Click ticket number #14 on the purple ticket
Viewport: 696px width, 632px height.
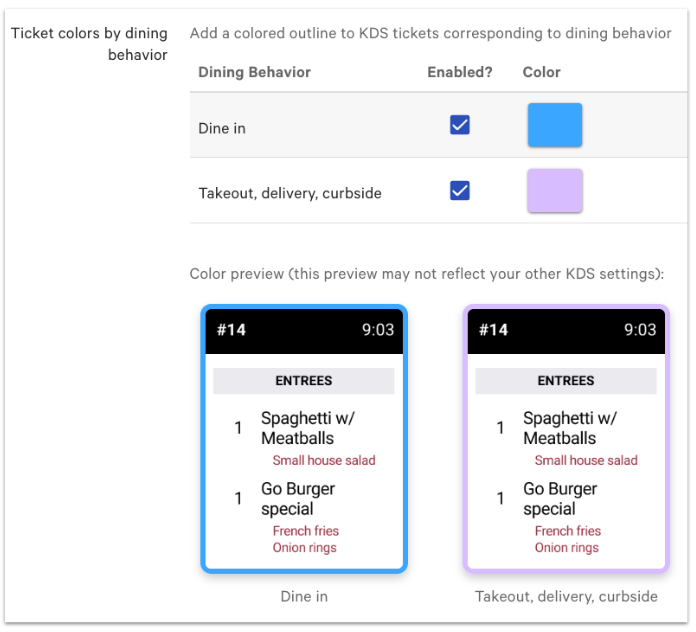point(493,330)
